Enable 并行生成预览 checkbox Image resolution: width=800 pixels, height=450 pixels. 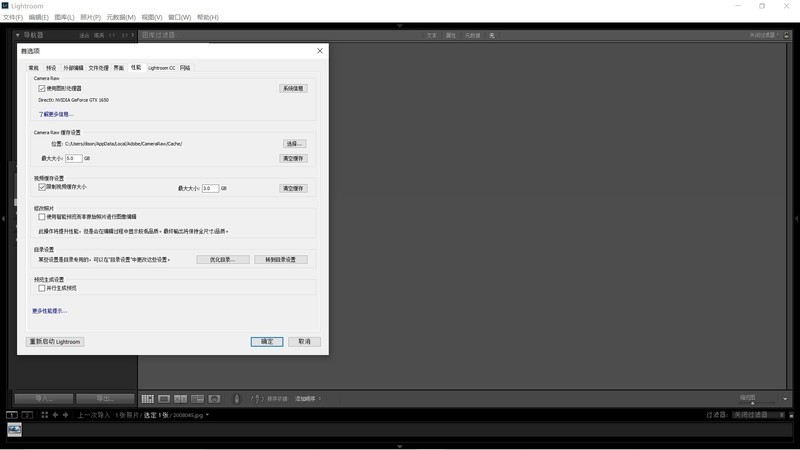(42, 288)
